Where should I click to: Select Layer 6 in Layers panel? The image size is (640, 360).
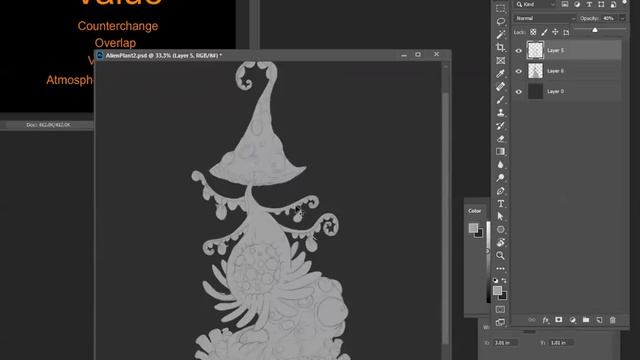point(567,71)
